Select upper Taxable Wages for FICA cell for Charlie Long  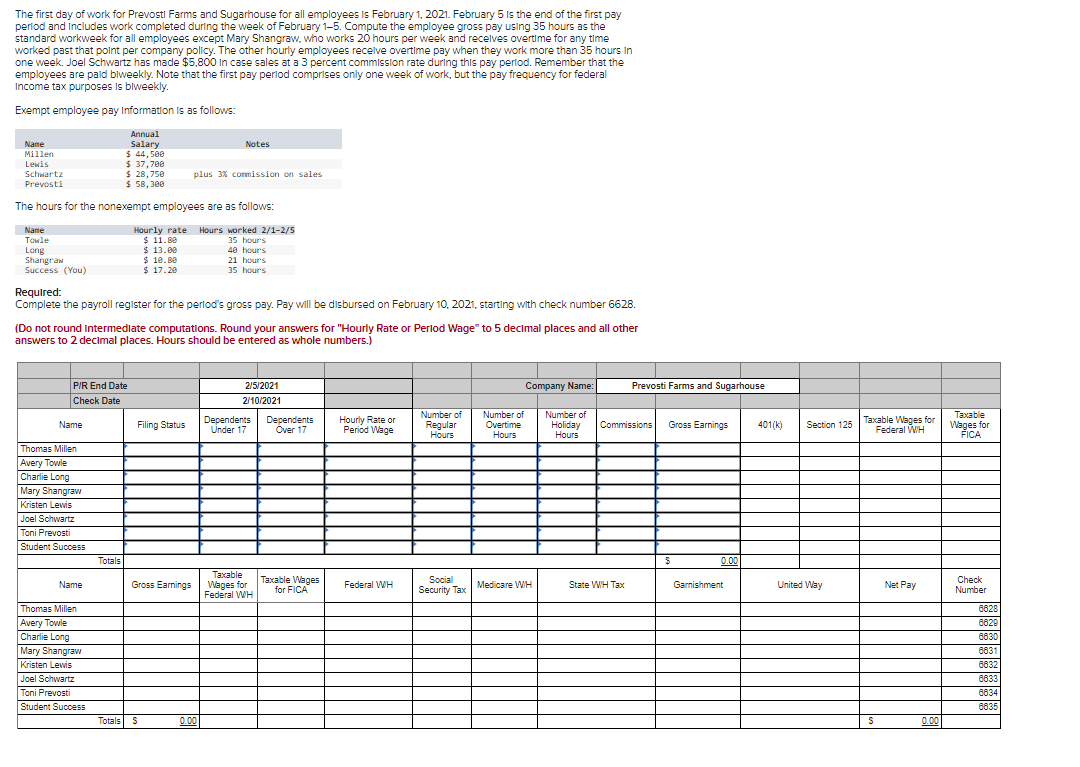click(x=970, y=477)
